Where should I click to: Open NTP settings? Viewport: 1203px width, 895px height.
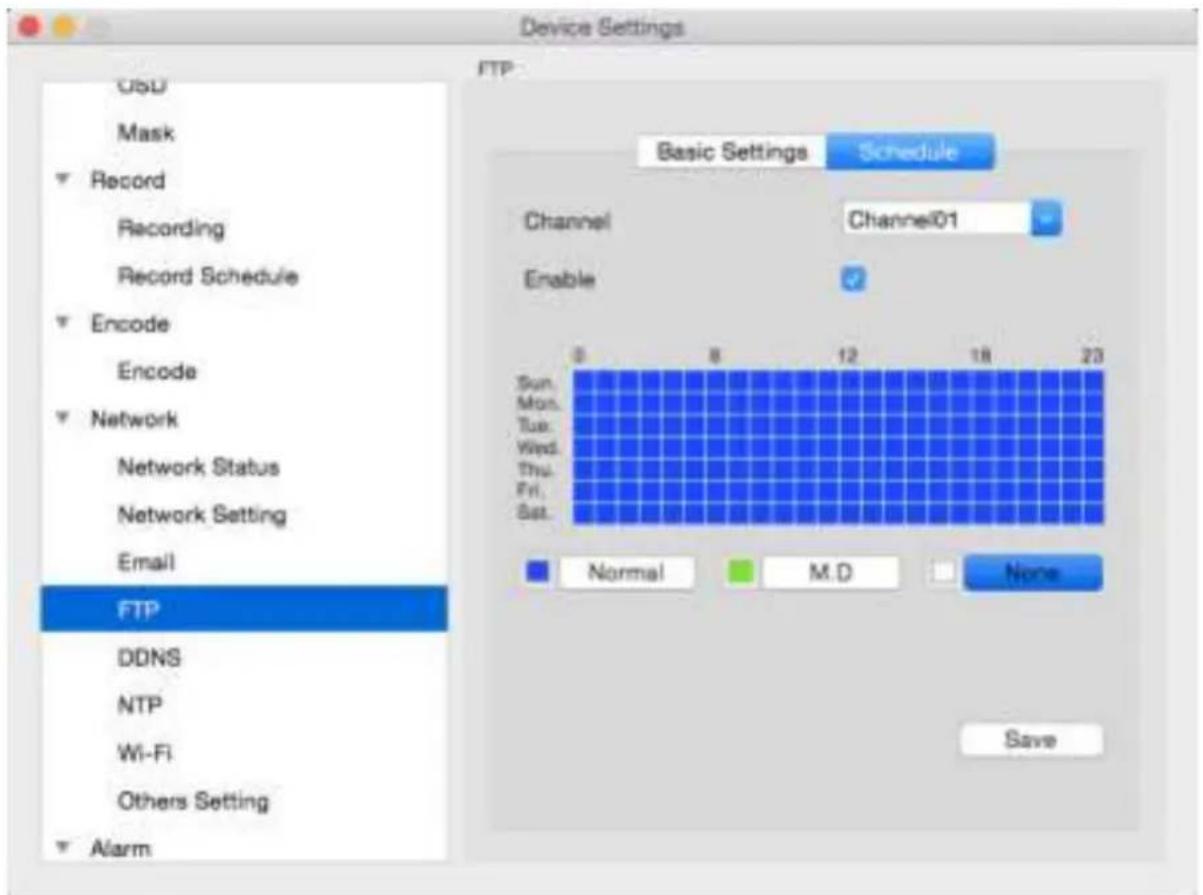click(x=140, y=705)
